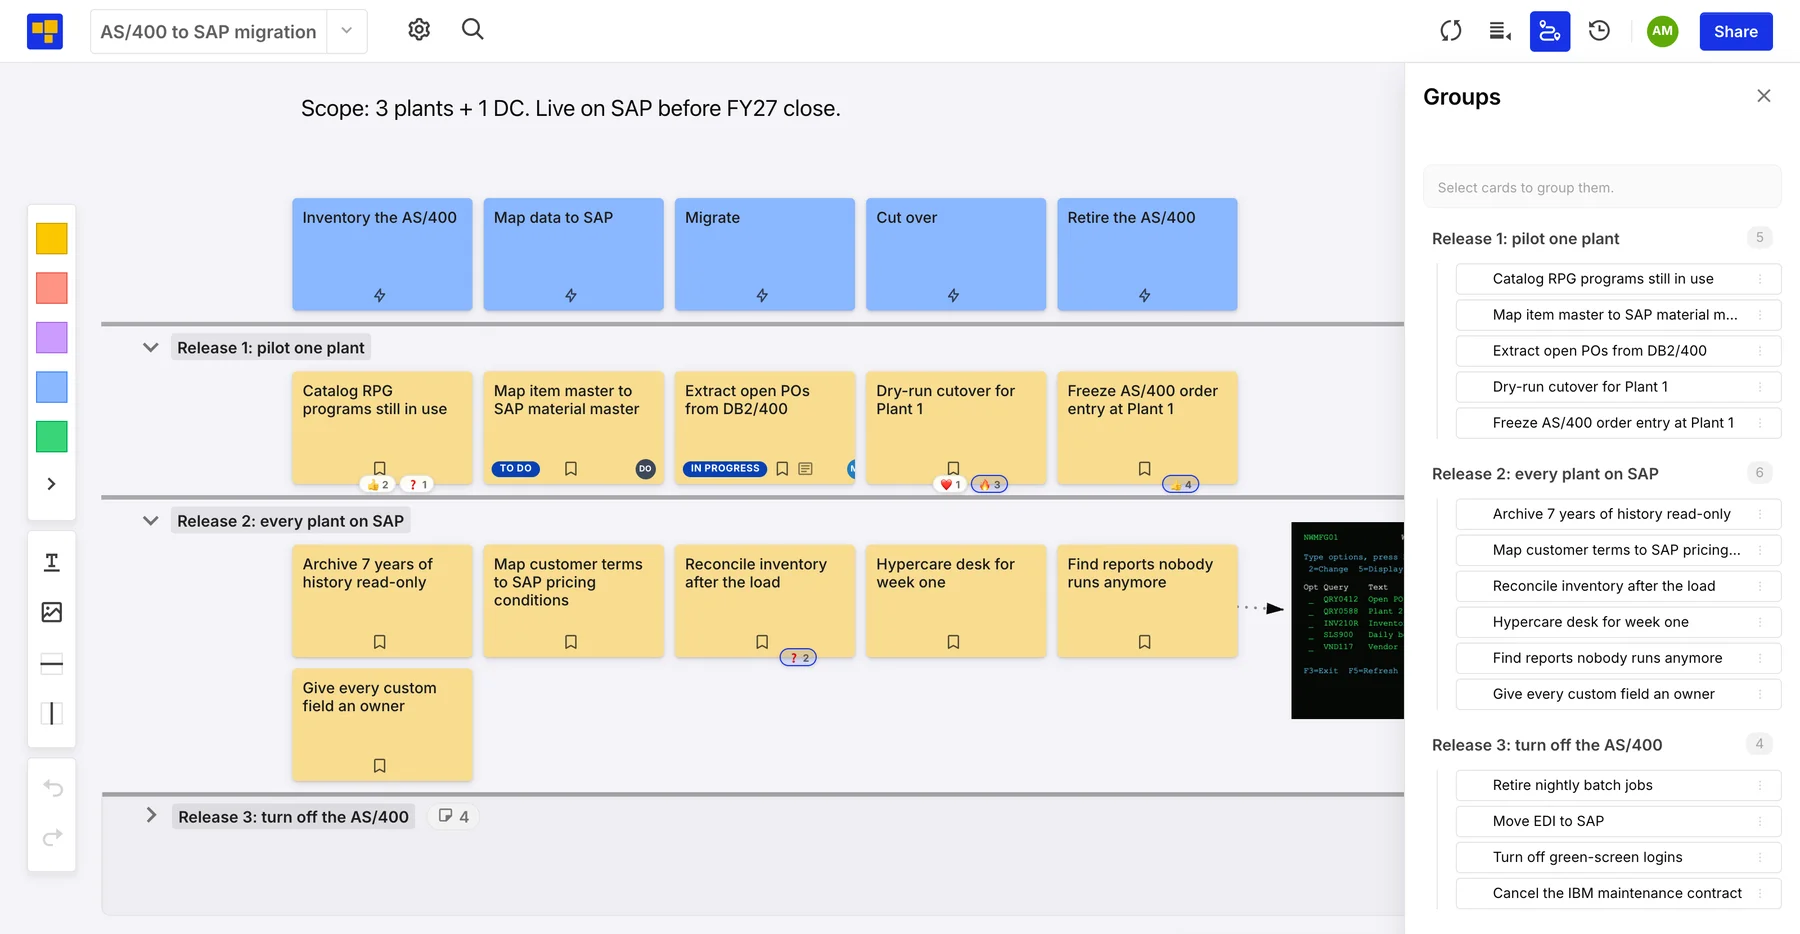Click the Release 1 group heading in panel
Viewport: 1800px width, 934px height.
tap(1525, 239)
